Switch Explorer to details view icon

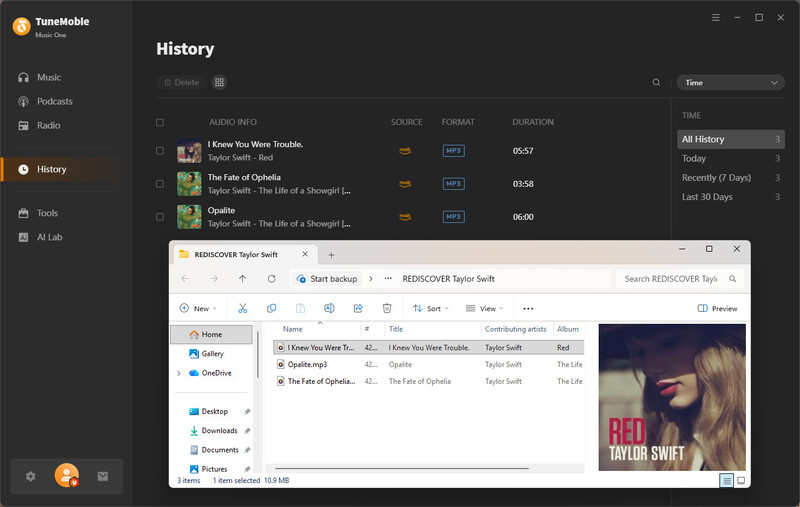coord(727,480)
